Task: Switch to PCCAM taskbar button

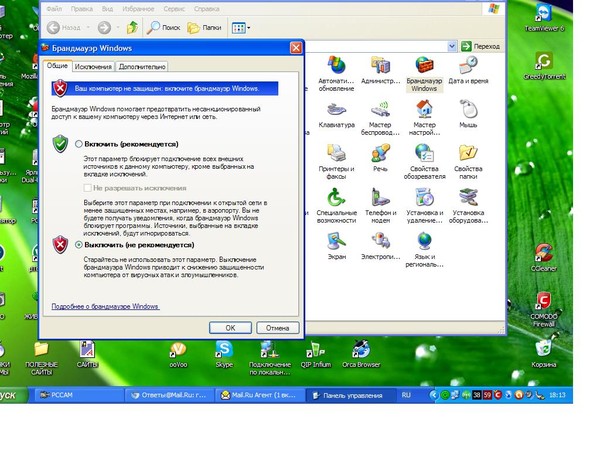Action: 78,395
